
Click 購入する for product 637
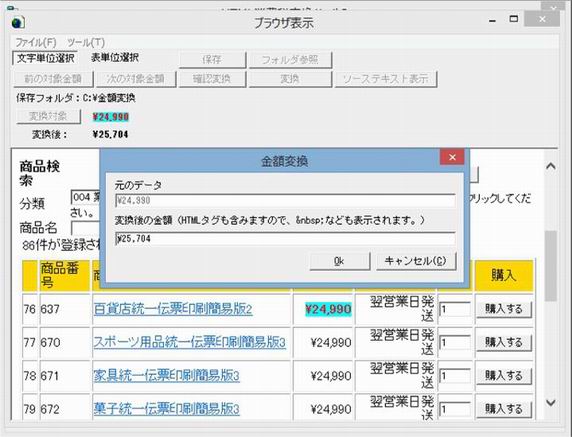point(504,309)
